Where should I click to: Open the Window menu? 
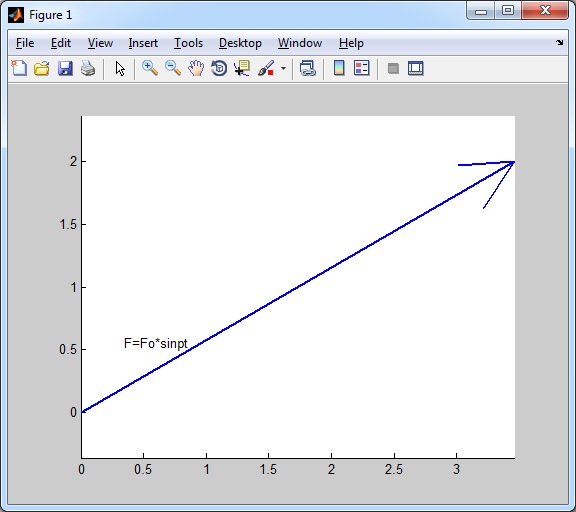pos(300,43)
